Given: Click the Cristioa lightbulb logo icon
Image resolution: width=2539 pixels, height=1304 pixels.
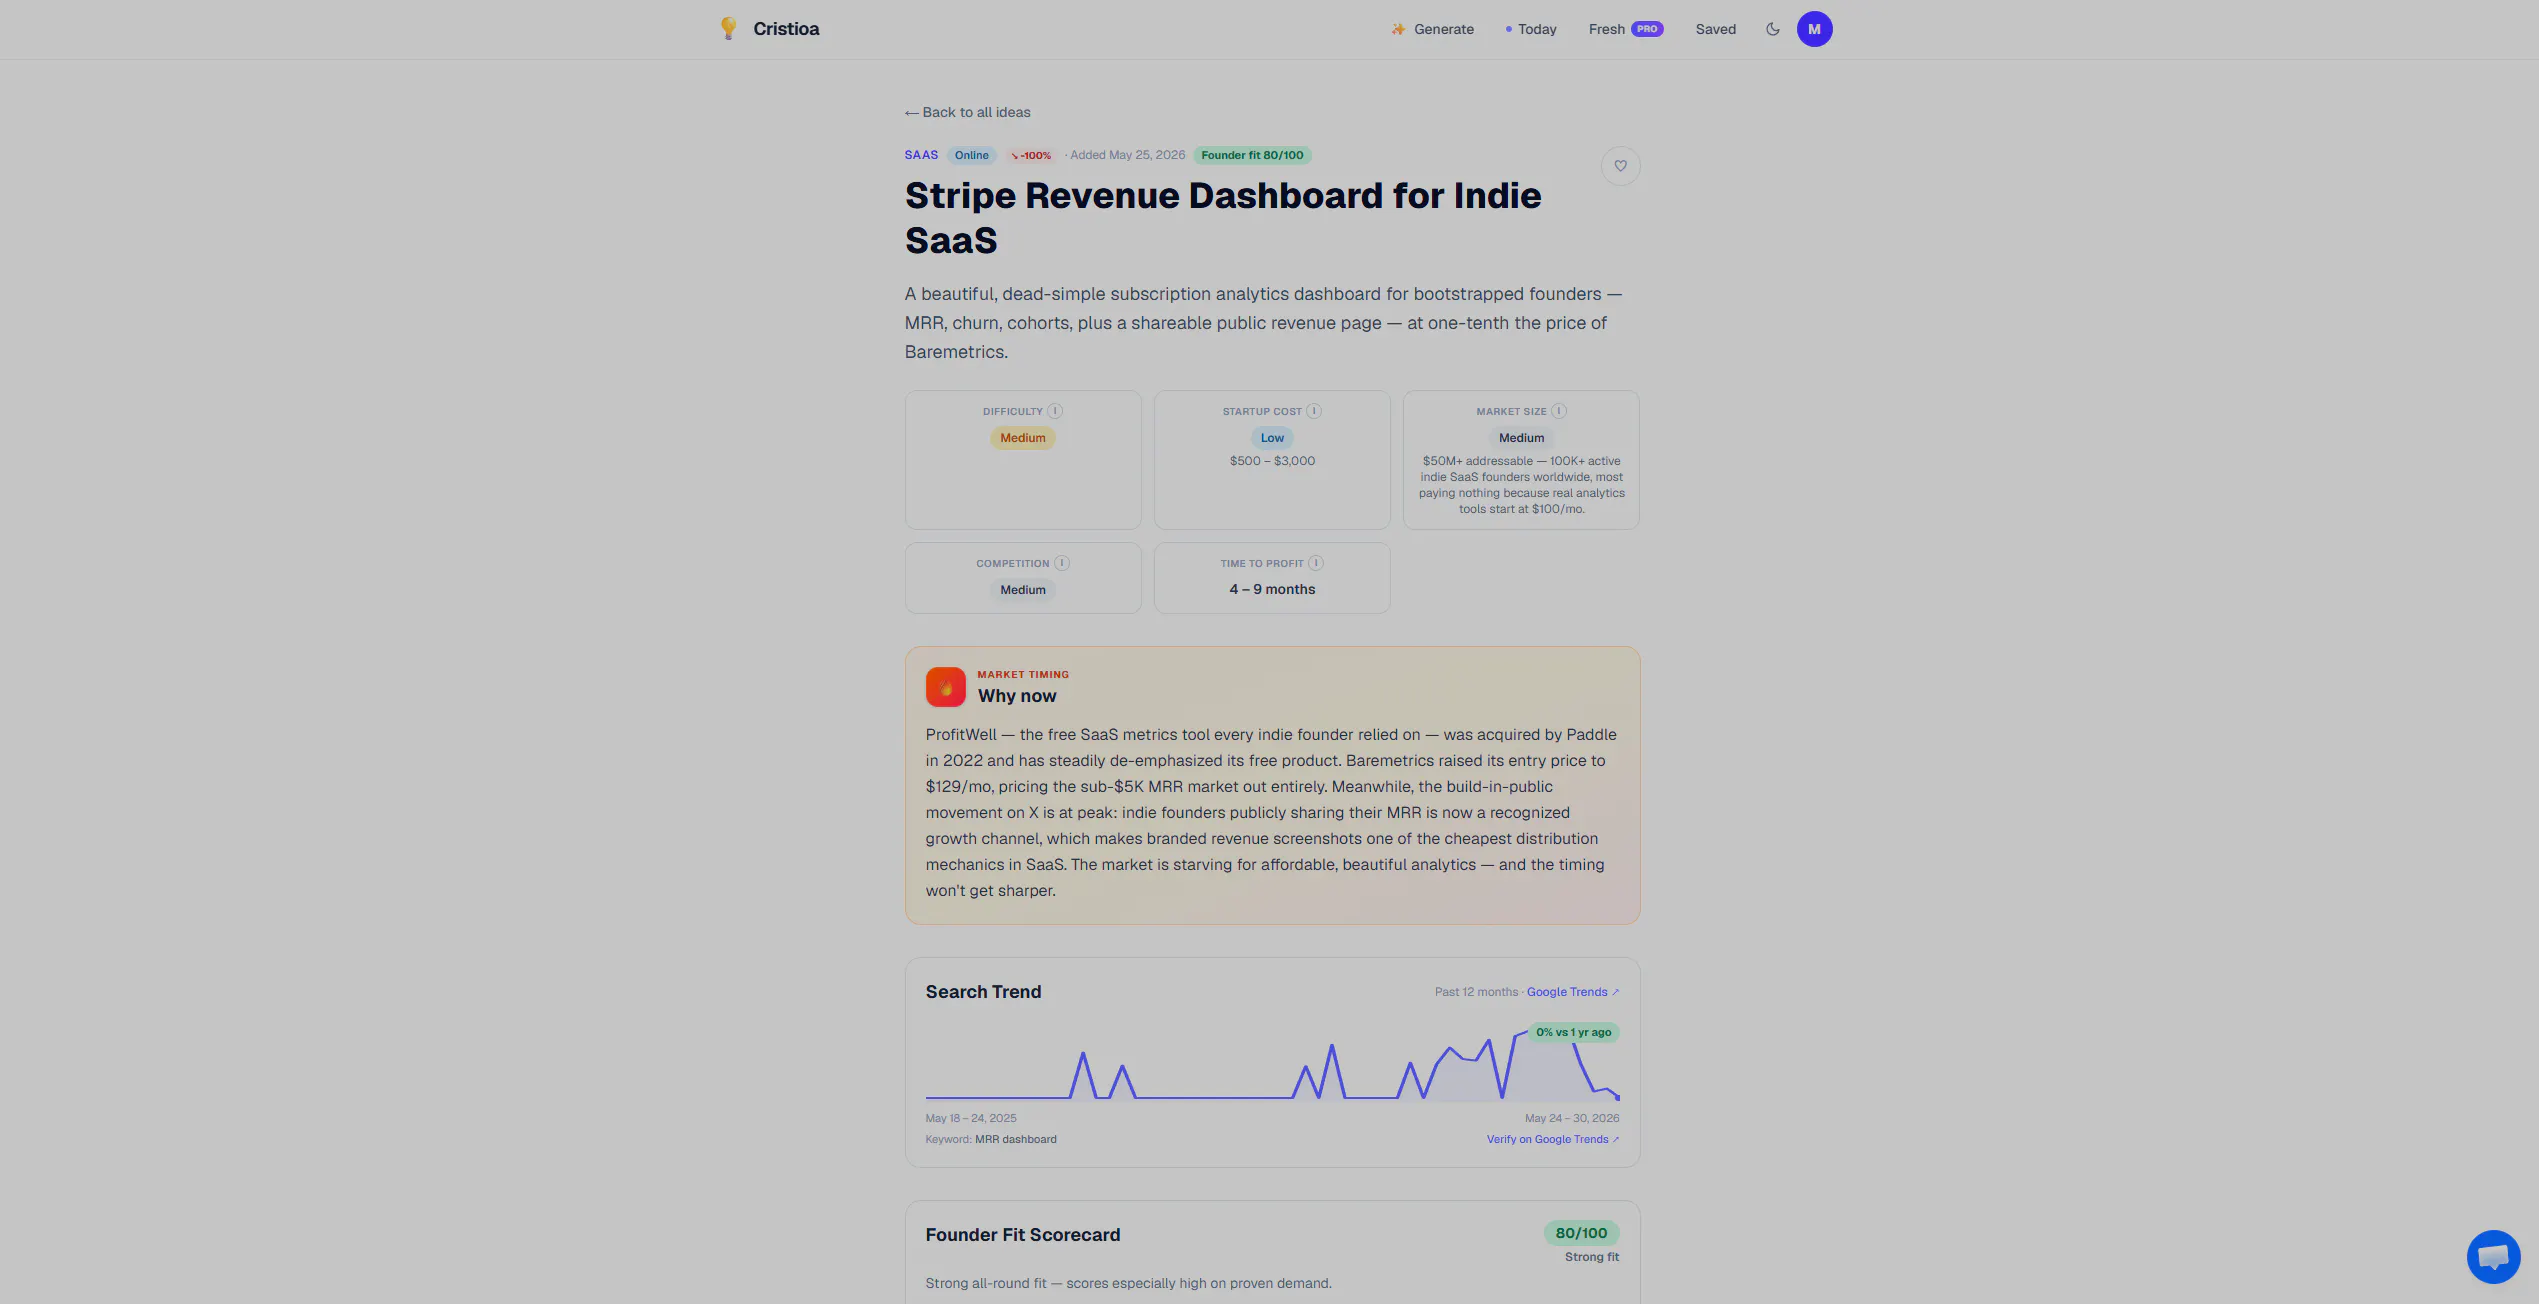Looking at the screenshot, I should [x=728, y=29].
